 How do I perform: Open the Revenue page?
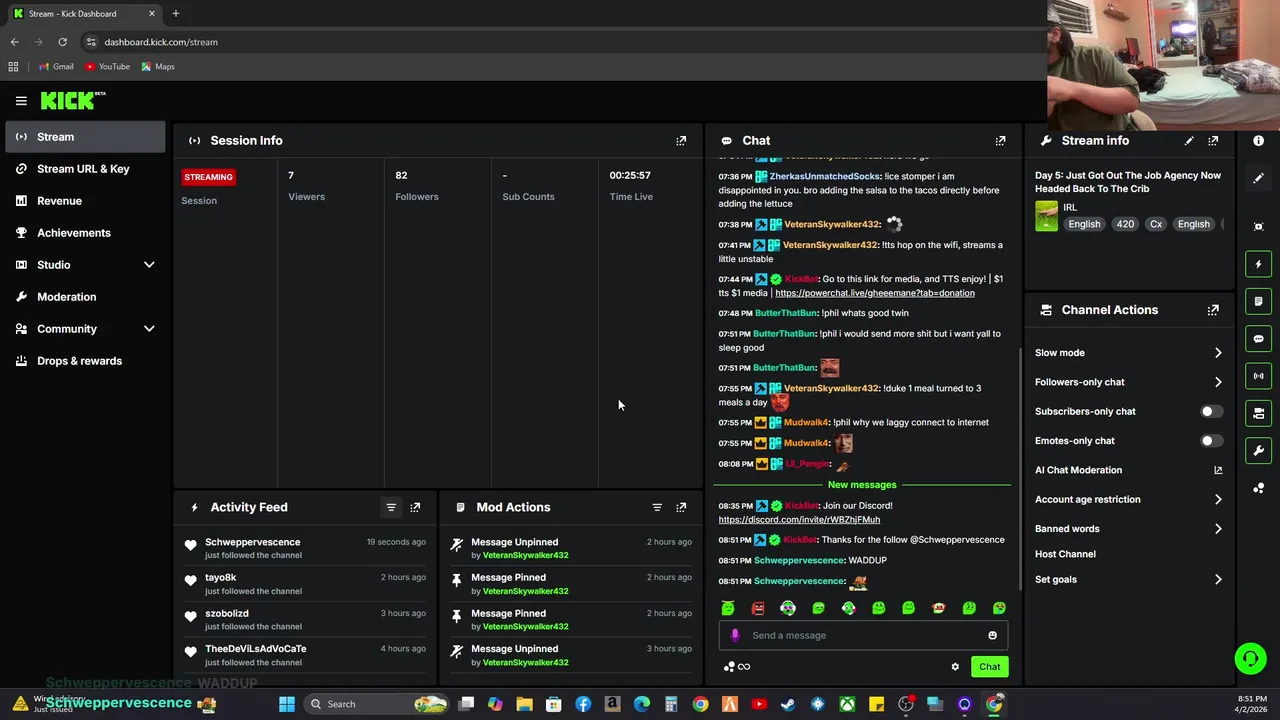pyautogui.click(x=85, y=201)
